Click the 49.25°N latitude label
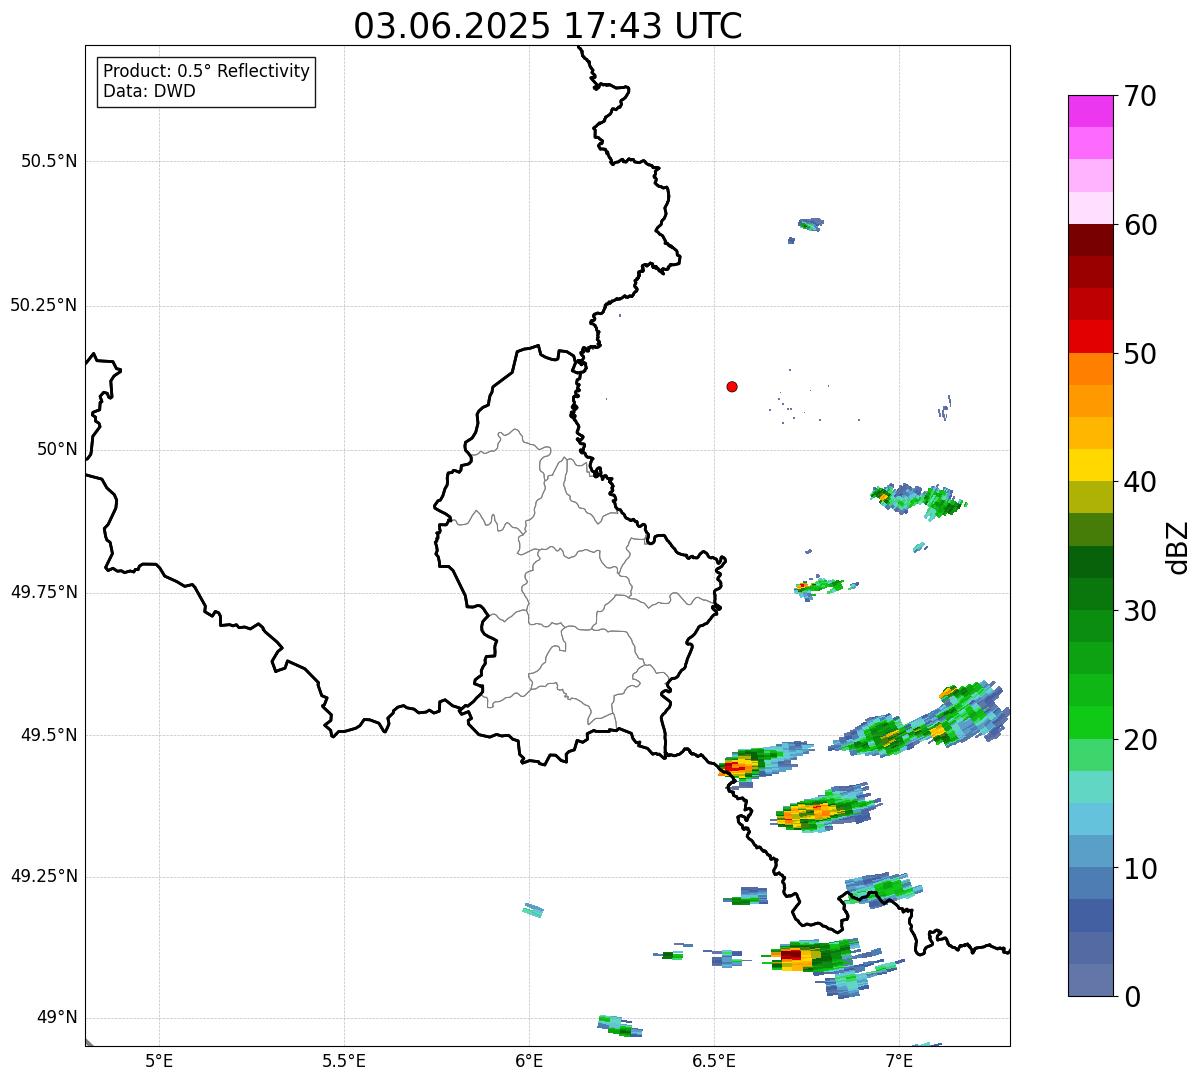The width and height of the screenshot is (1202, 1081). tap(44, 876)
